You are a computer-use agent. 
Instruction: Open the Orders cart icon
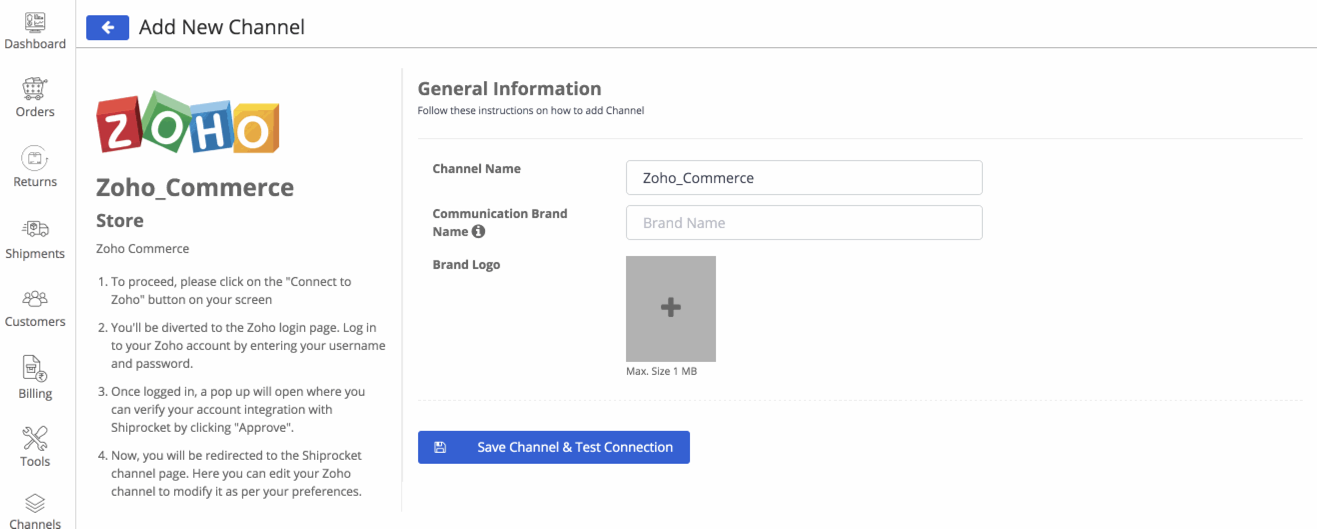(x=35, y=89)
